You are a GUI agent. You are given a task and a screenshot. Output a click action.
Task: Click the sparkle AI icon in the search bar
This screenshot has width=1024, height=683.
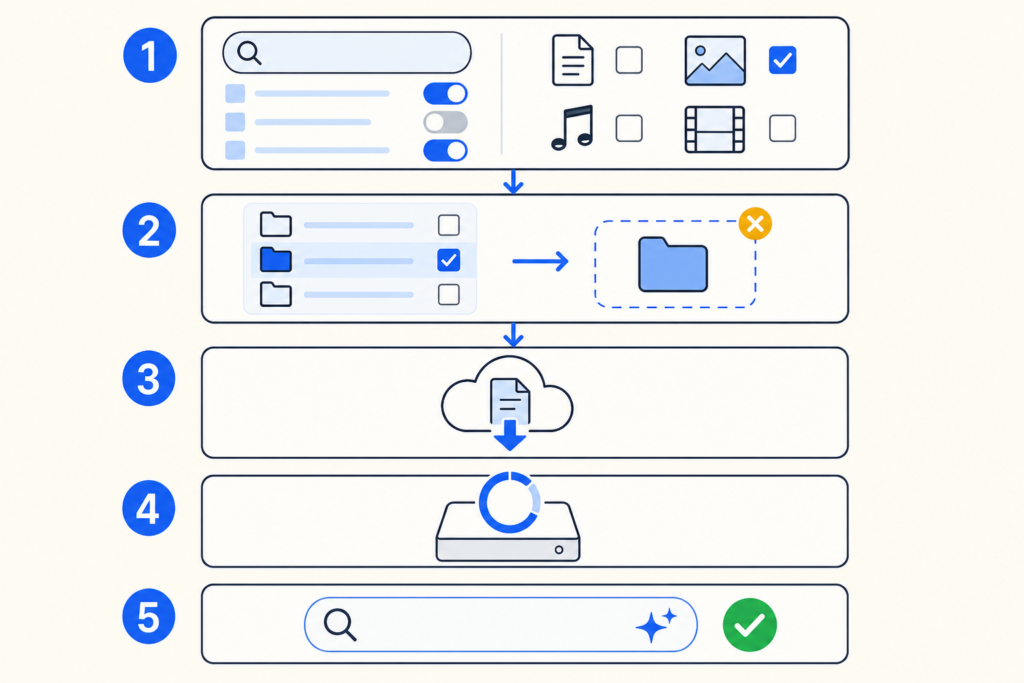pyautogui.click(x=656, y=625)
